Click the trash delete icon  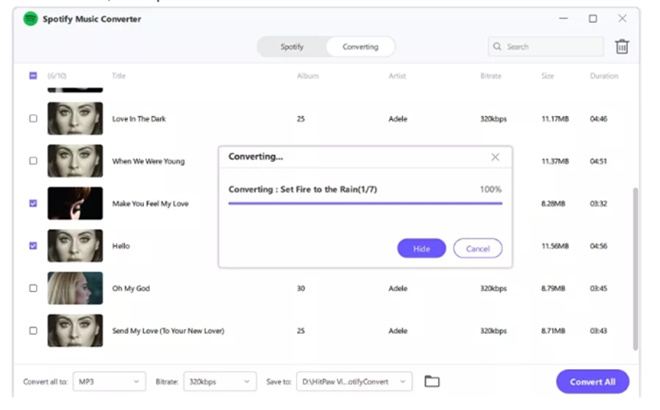click(x=622, y=47)
